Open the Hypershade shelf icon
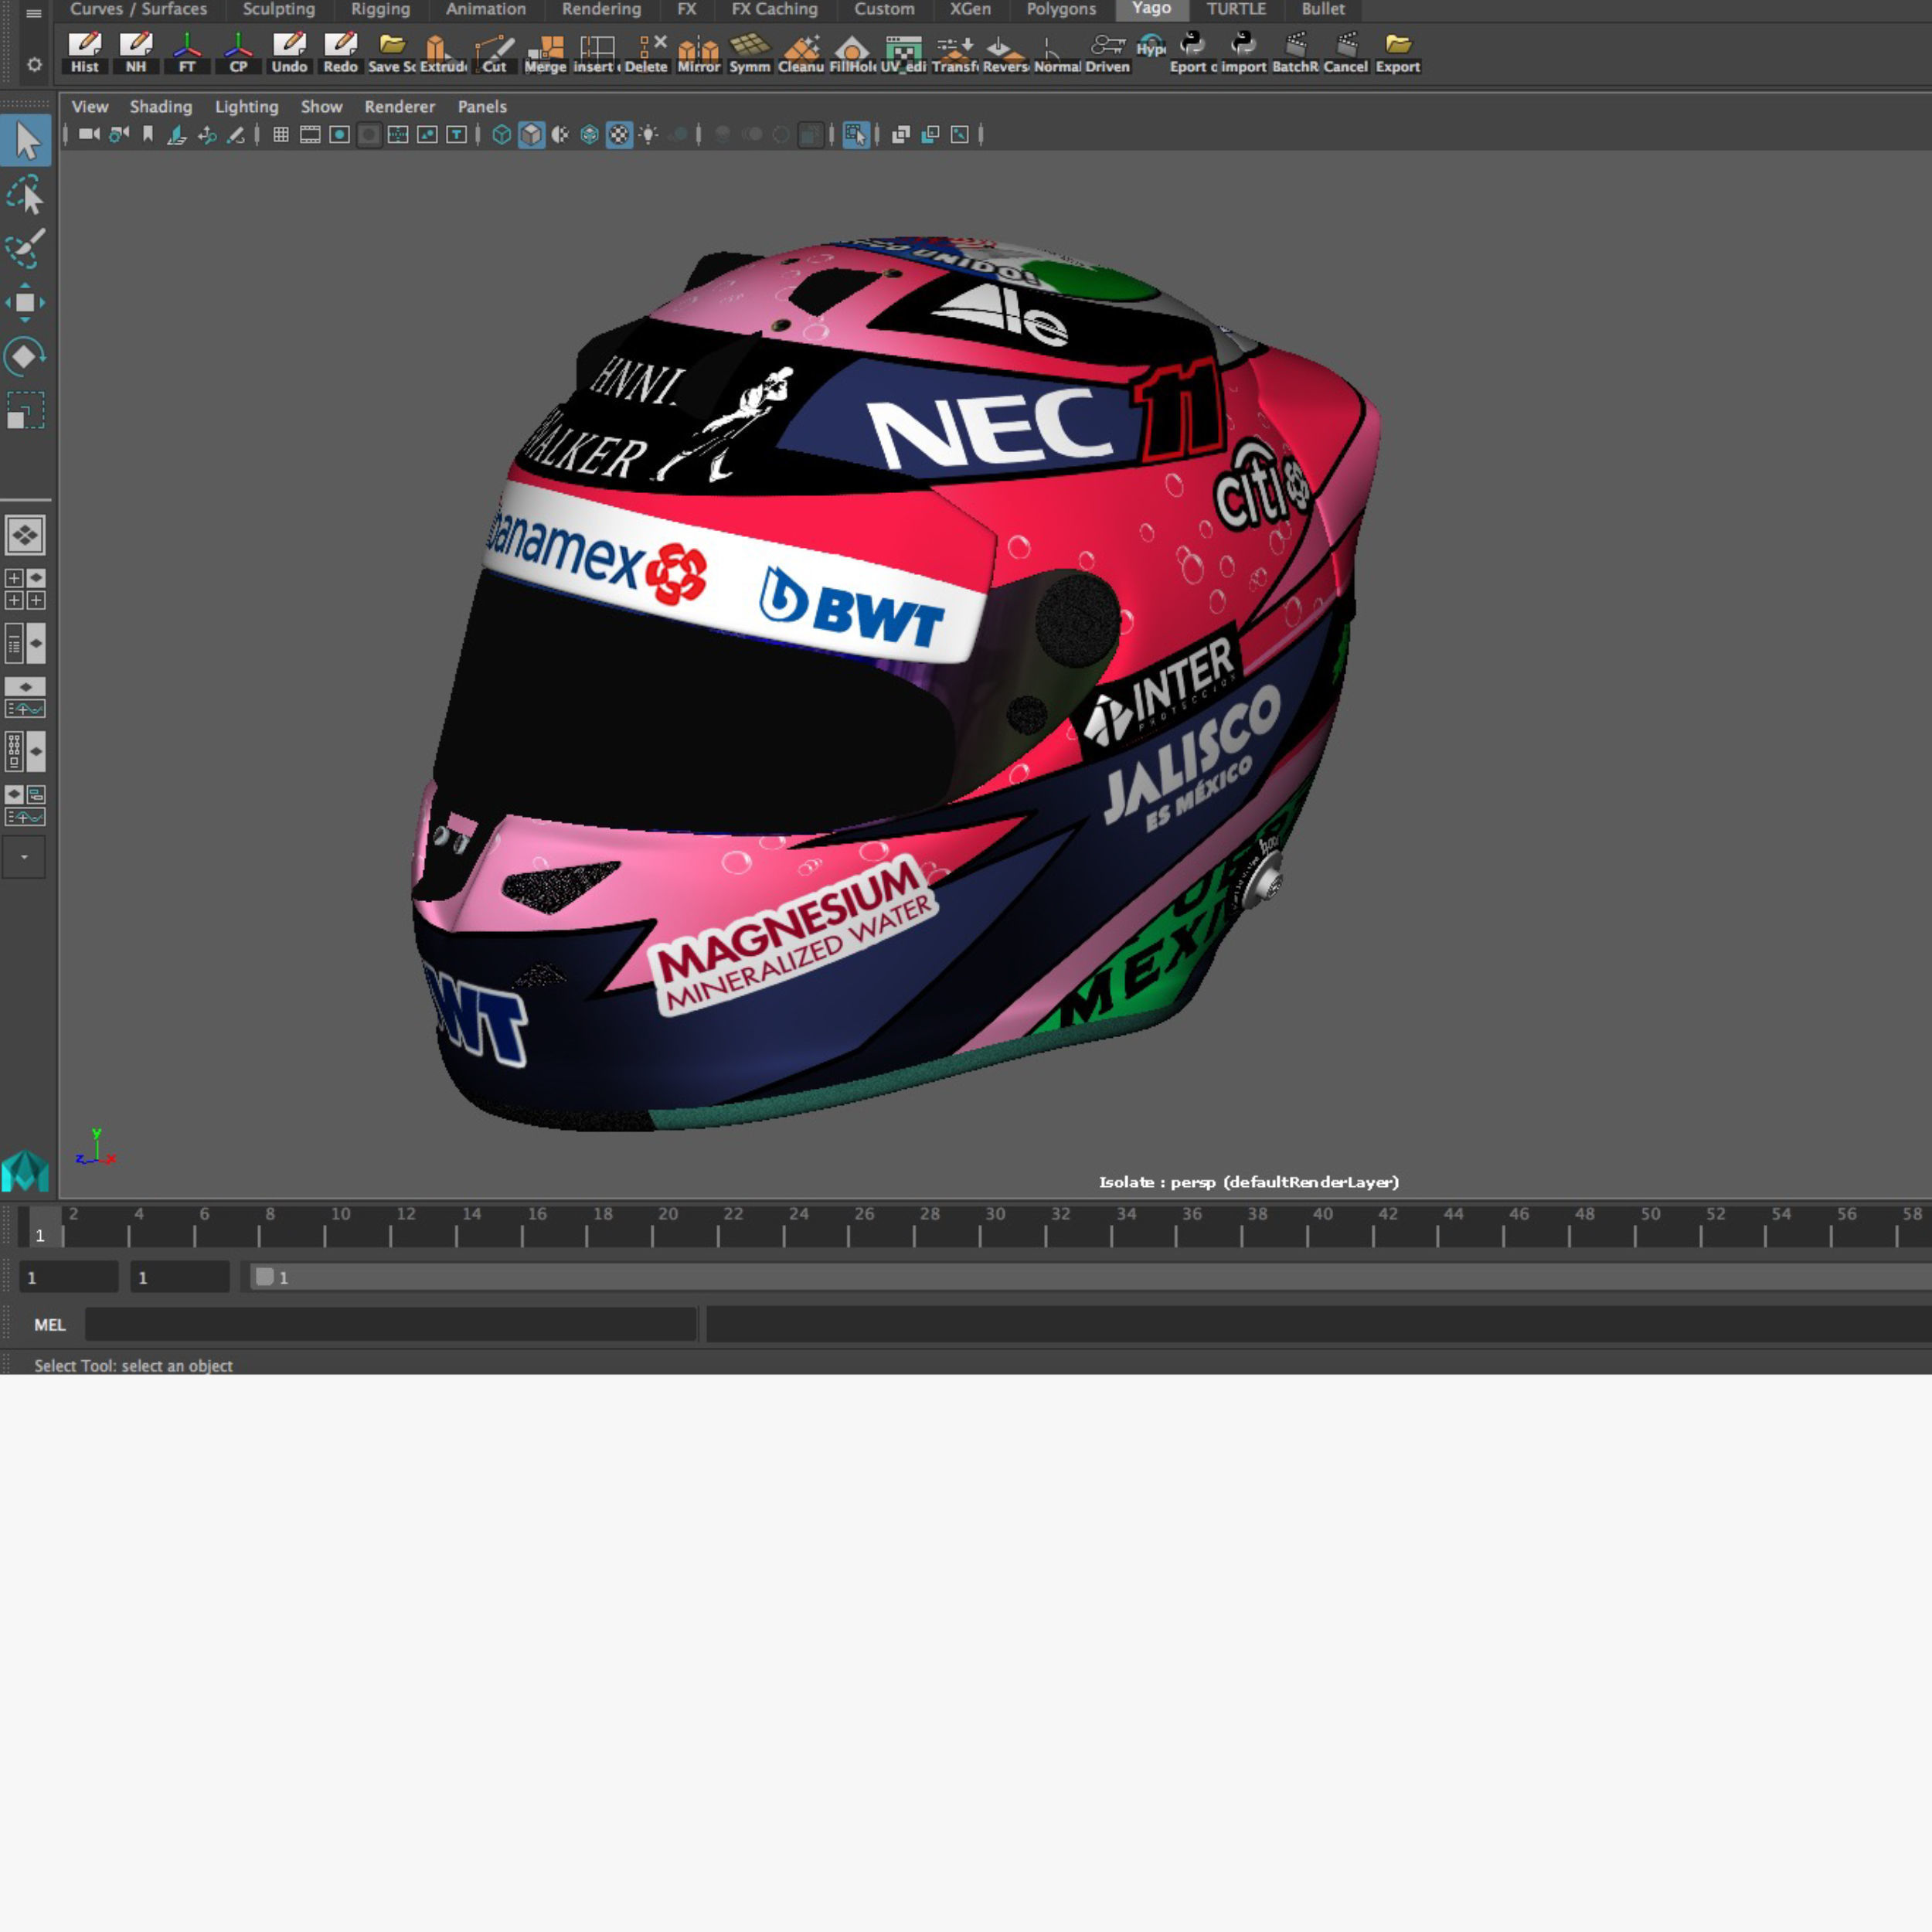This screenshot has width=1932, height=1932. pos(1151,46)
